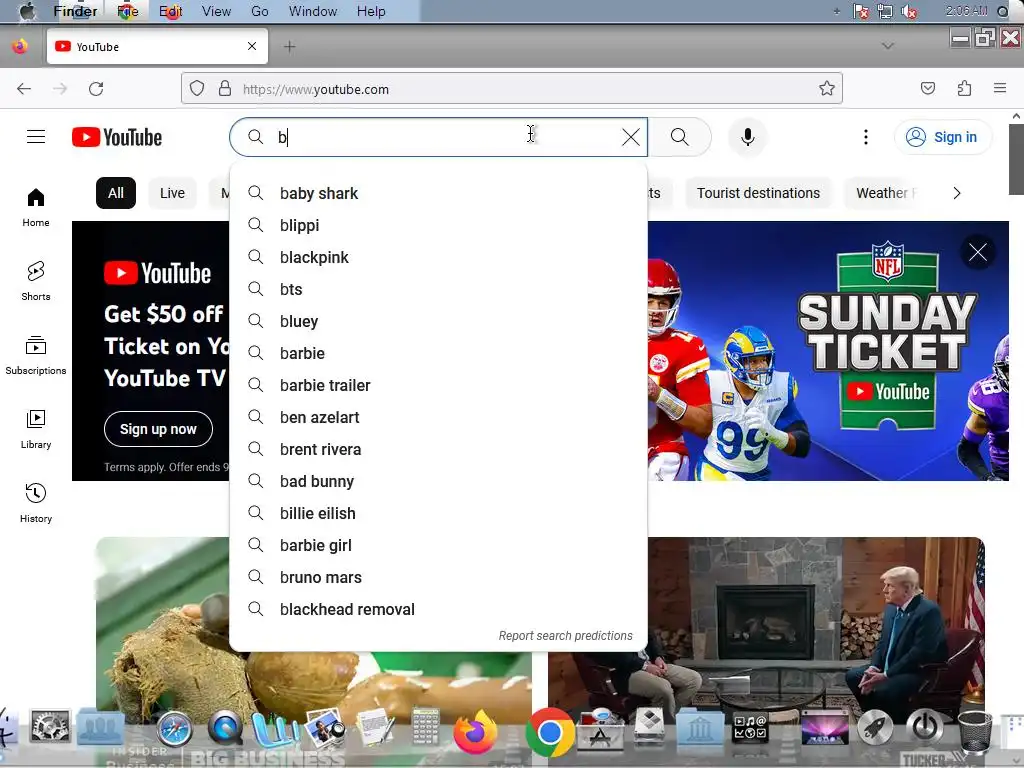This screenshot has width=1024, height=768.
Task: Open Safari compass in the dock
Action: (x=174, y=729)
